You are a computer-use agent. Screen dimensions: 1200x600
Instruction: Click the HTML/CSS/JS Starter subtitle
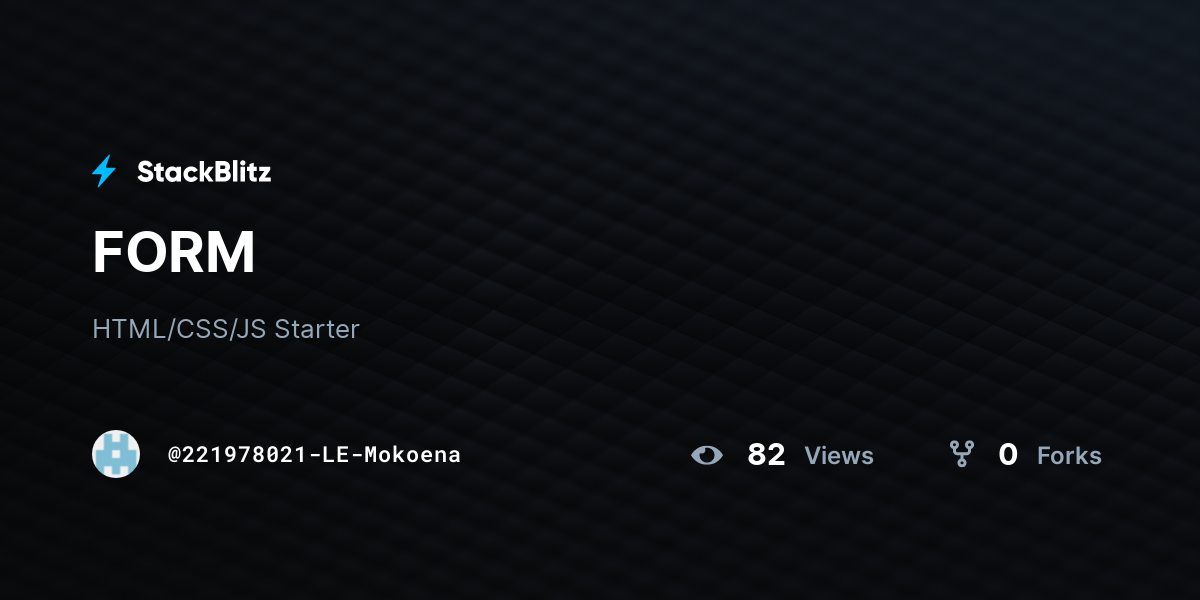pos(226,329)
